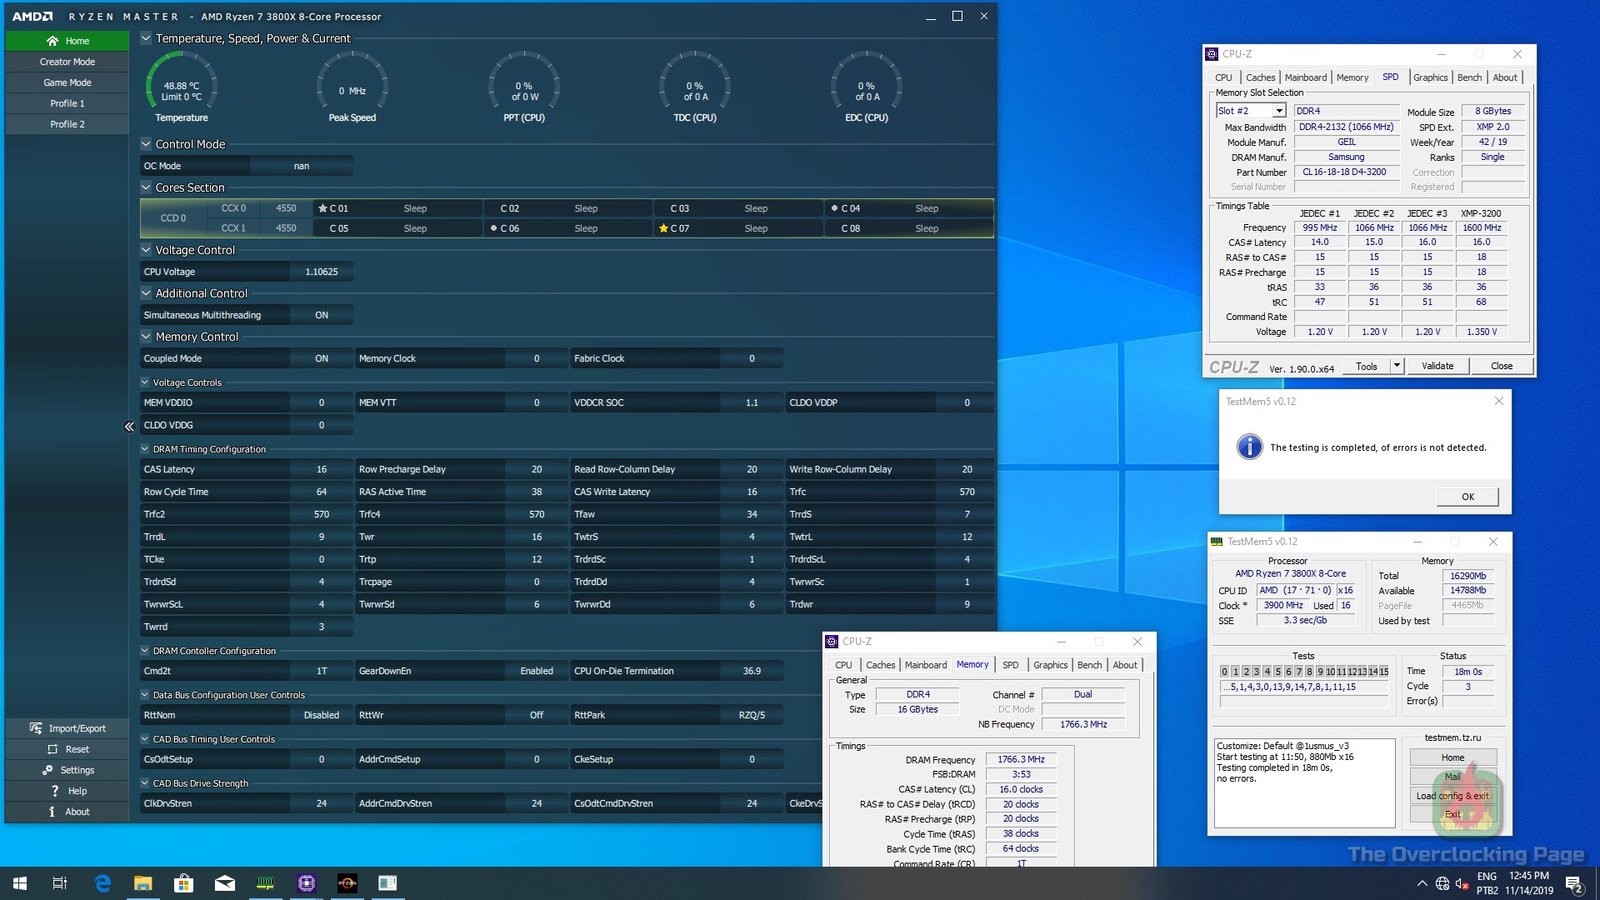The image size is (1600, 900).
Task: Expand the Tools dropdown arrow in CPU-Z
Action: coord(1397,366)
